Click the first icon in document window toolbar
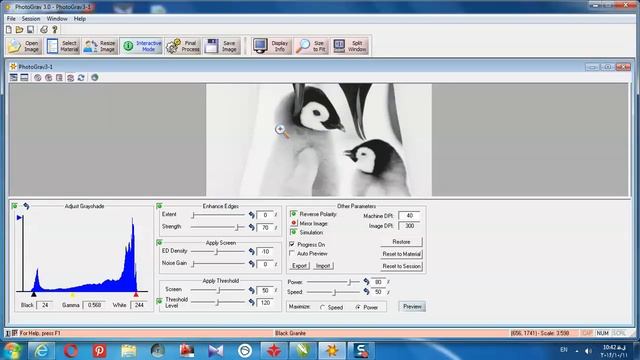This screenshot has width=640, height=360. coord(13,78)
